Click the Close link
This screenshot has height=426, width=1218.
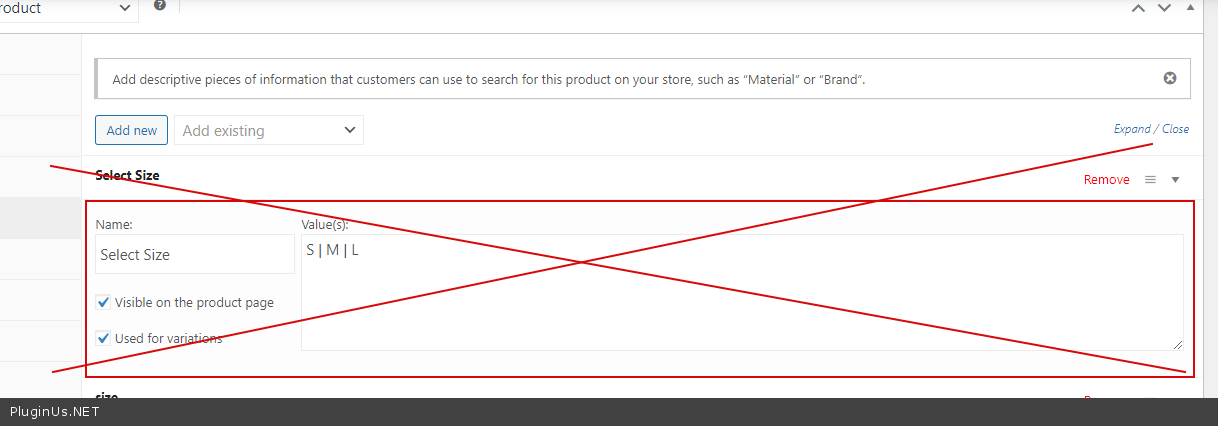pyautogui.click(x=1176, y=129)
